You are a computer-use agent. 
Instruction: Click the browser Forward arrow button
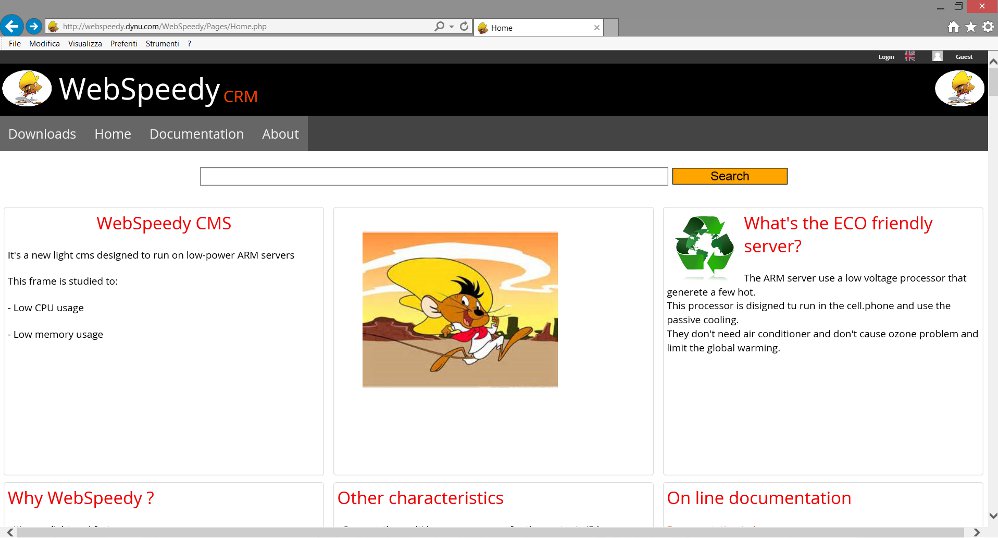34,26
